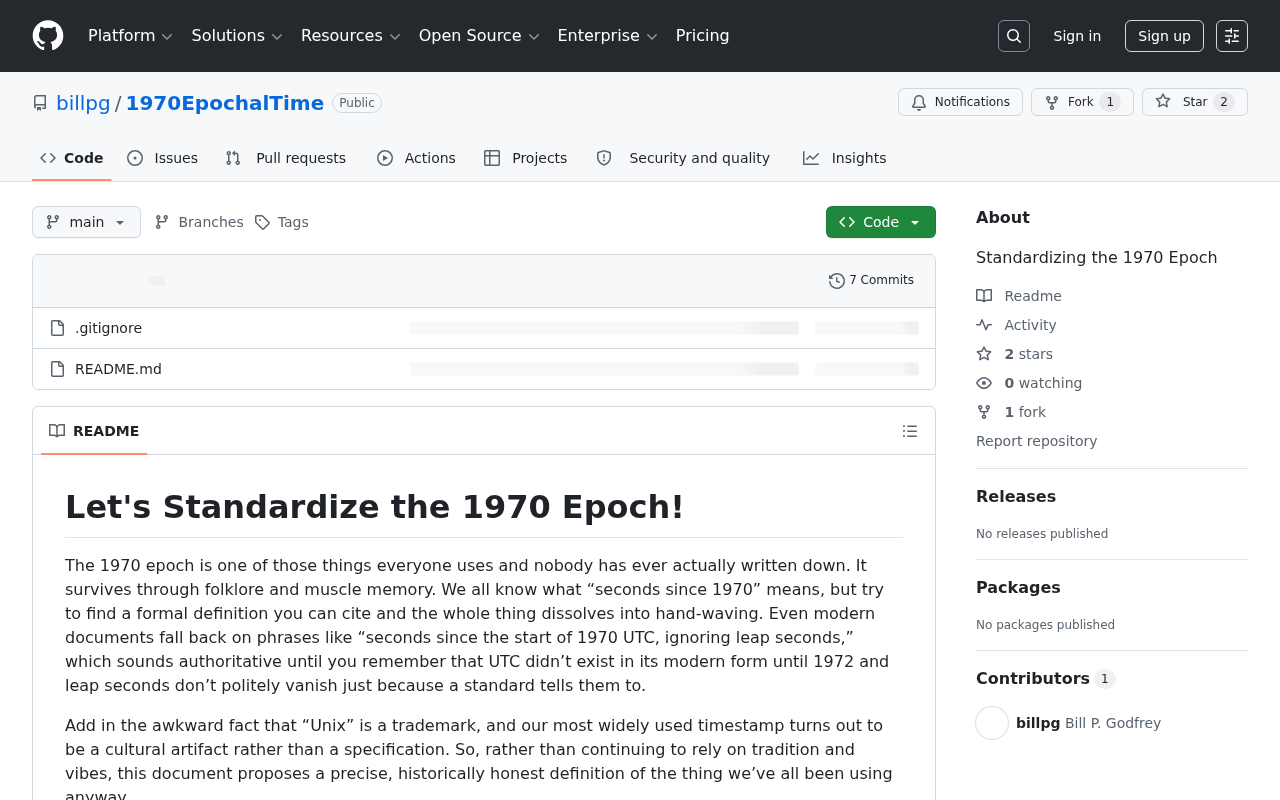Open the main branch selector dropdown
The height and width of the screenshot is (800, 1280).
point(86,222)
